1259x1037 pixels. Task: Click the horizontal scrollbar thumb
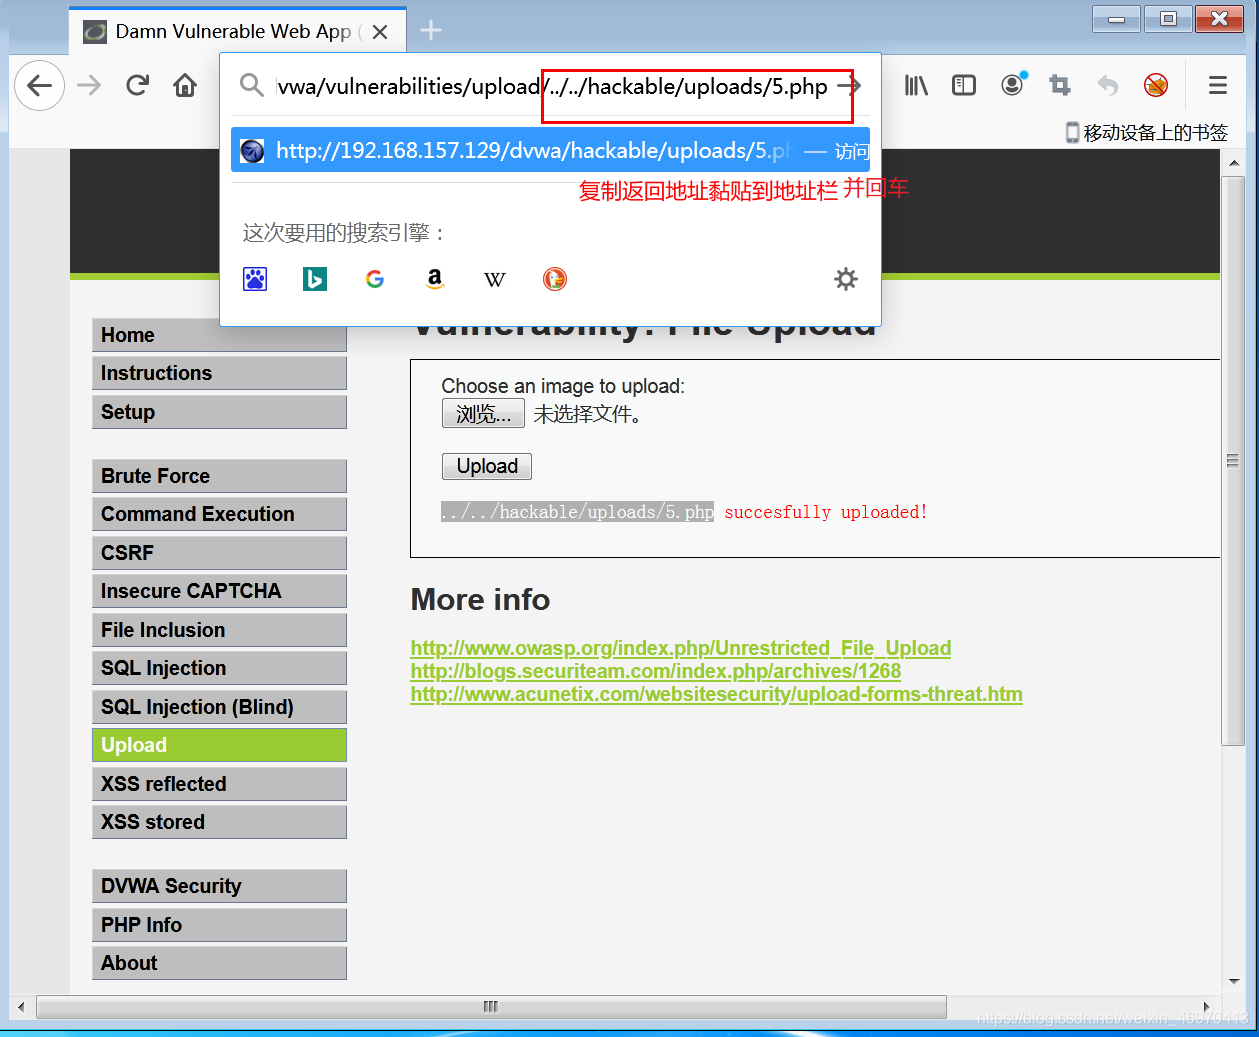[x=491, y=1006]
